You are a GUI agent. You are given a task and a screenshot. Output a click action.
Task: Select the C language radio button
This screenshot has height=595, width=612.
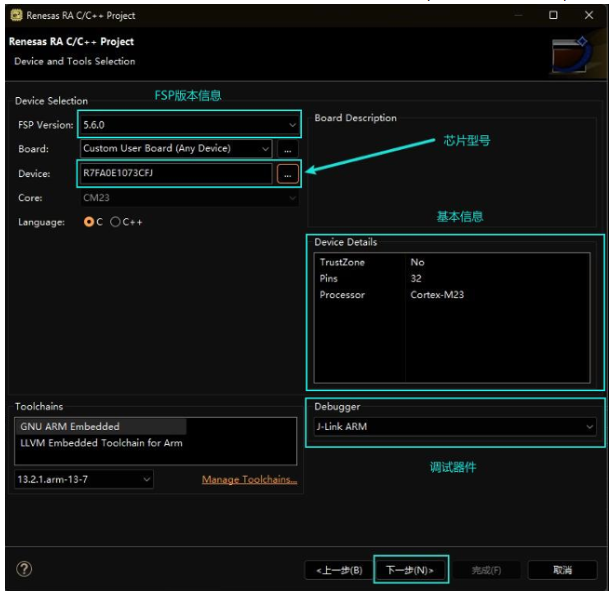(89, 222)
